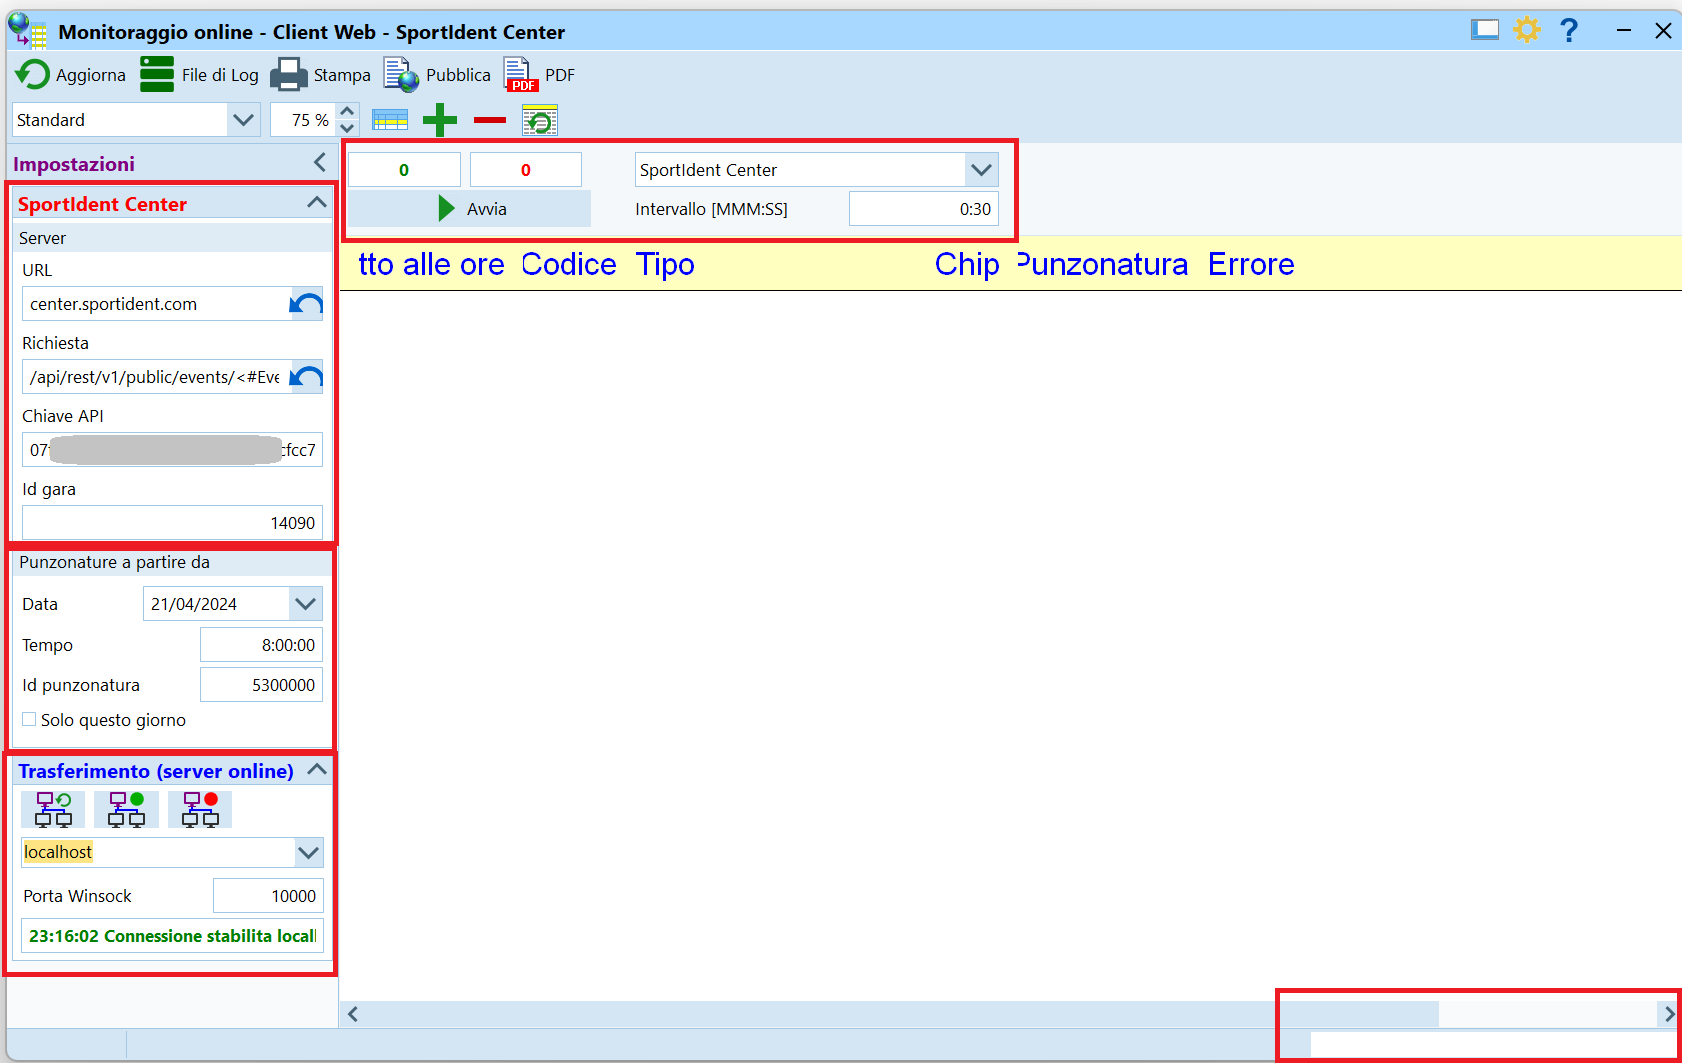Screen dimensions: 1682x1063
Task: Enable Solo questo giorno checkbox
Action: coord(29,719)
